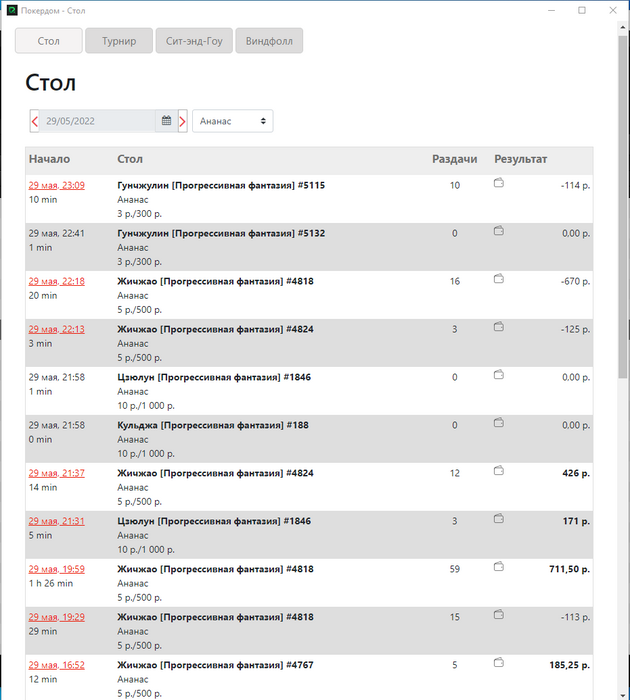Click wallet icon beside -670 р. result
This screenshot has width=630, height=700.
click(499, 279)
